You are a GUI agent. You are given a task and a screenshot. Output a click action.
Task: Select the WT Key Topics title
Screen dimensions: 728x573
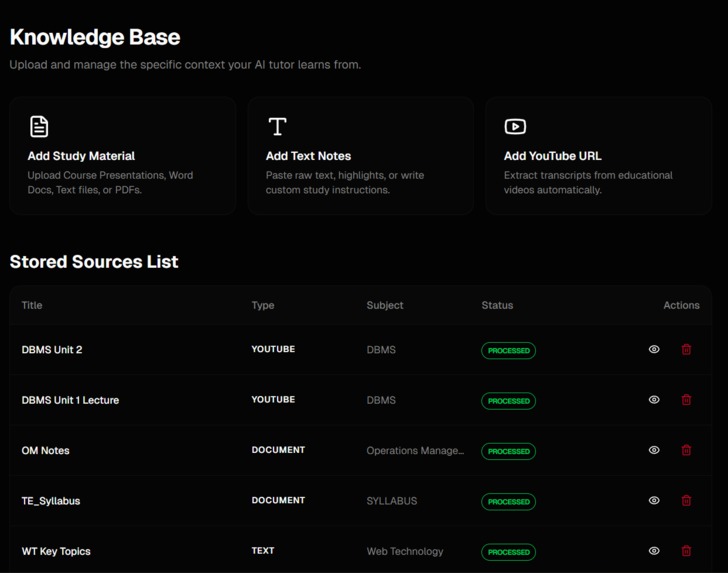click(56, 551)
